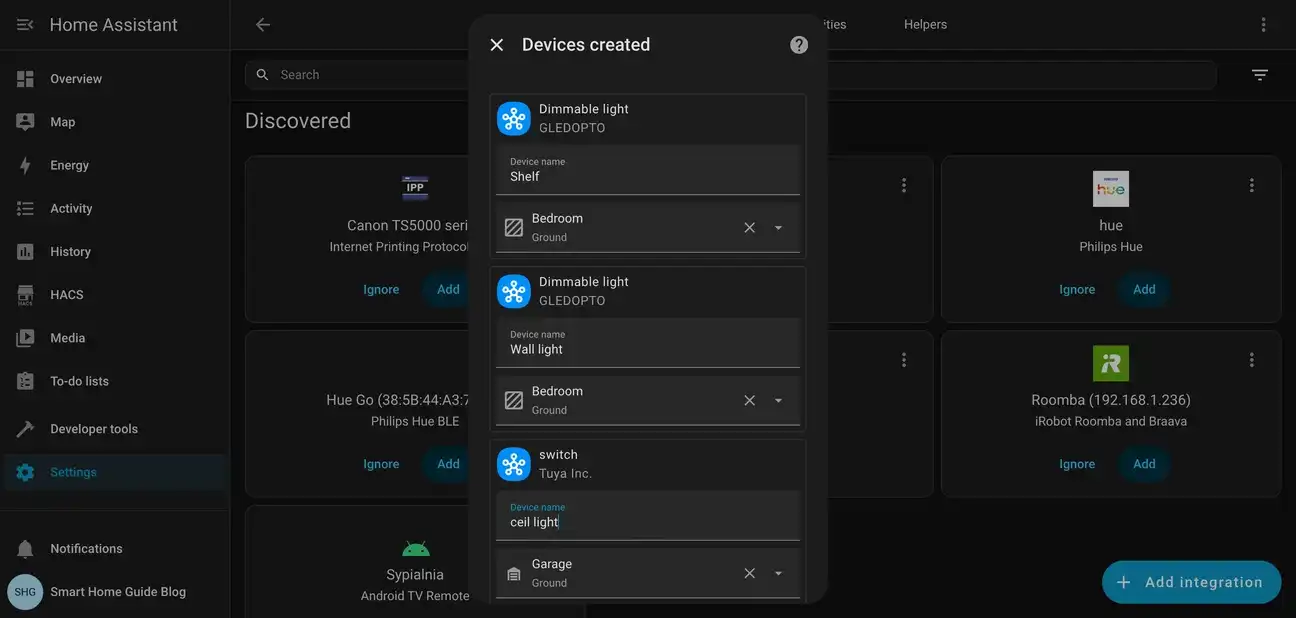1296x618 pixels.
Task: Clear the Bedroom area selection with the X
Action: tap(749, 227)
